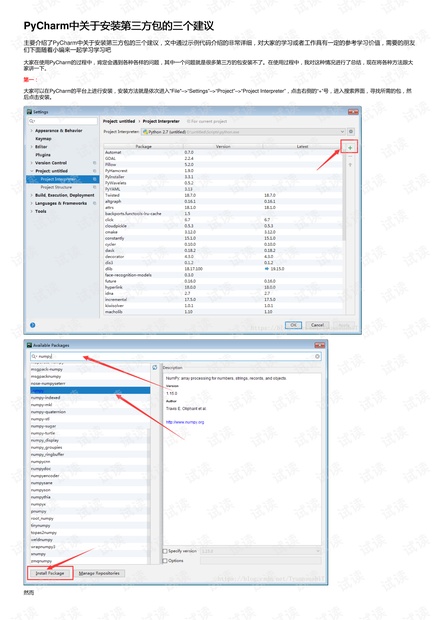
Task: Open the version dropdown next to Specify version
Action: click(x=261, y=551)
